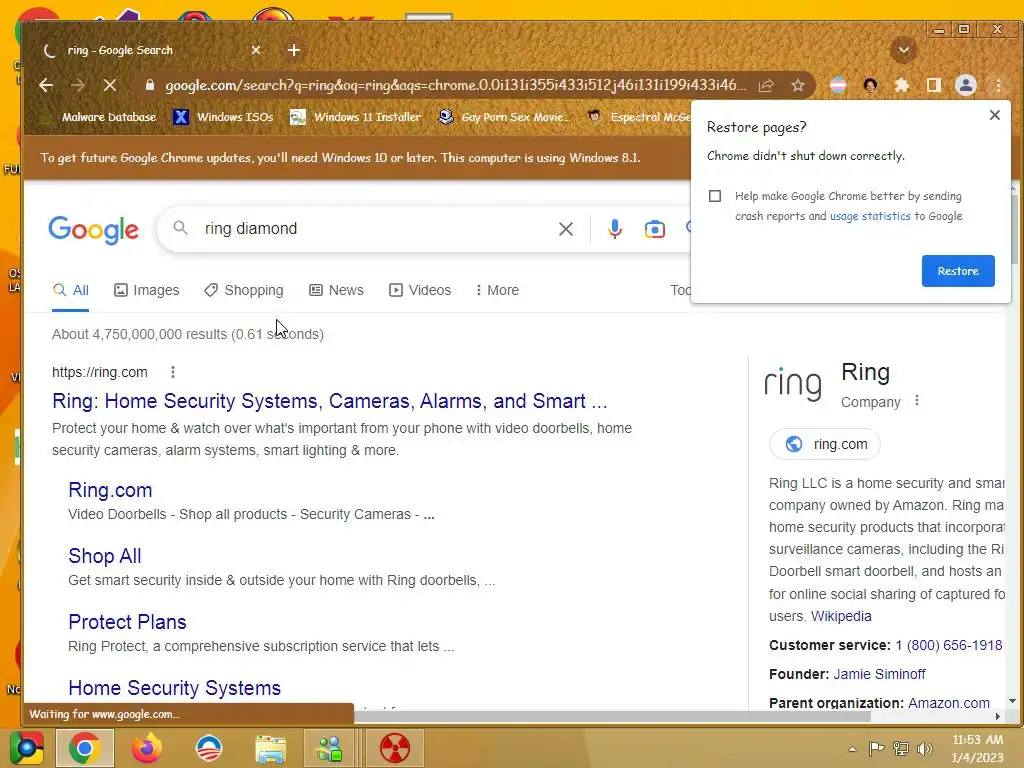Click the Google logo

93,229
